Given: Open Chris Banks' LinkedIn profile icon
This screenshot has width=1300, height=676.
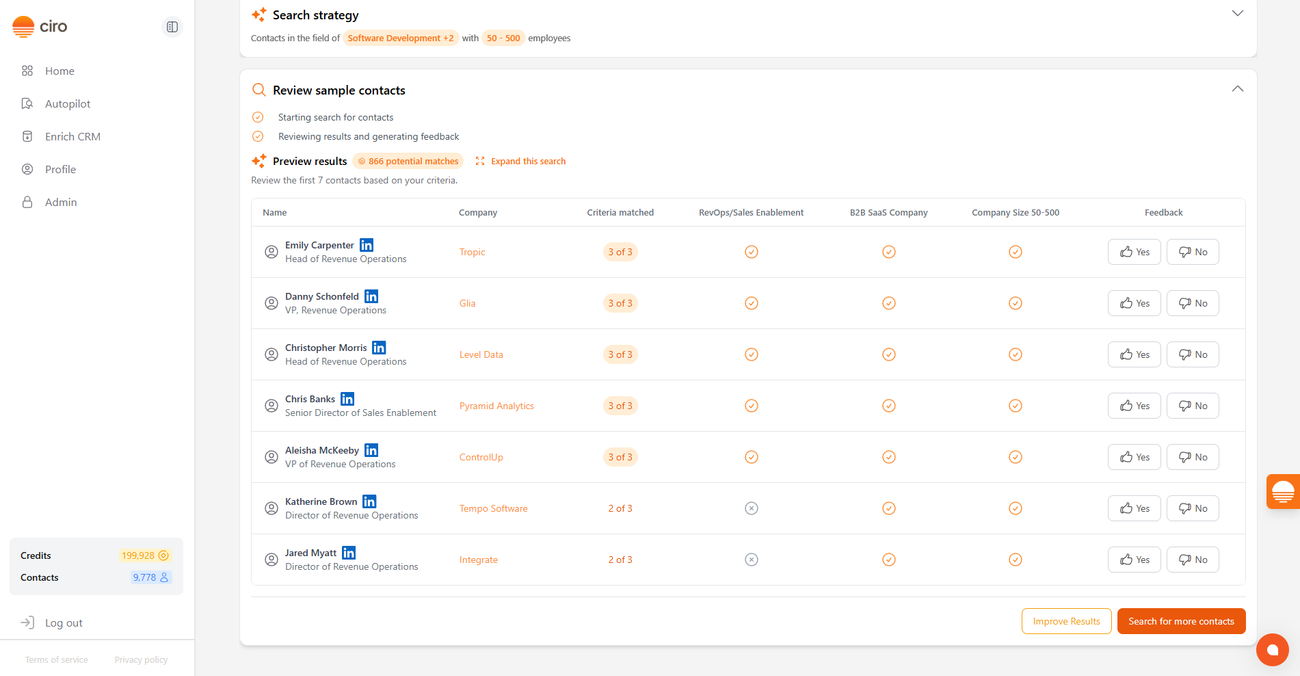Looking at the screenshot, I should (347, 399).
